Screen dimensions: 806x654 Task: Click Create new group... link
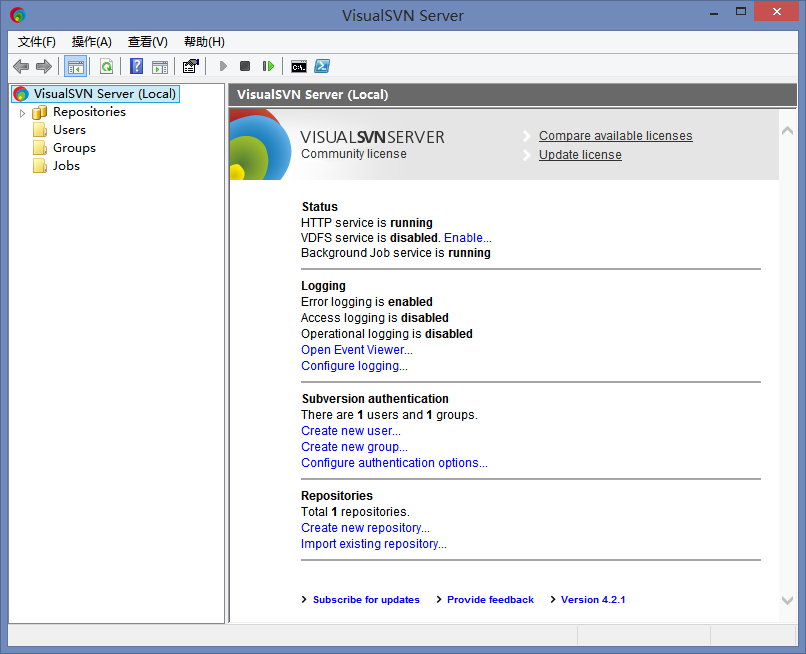pos(354,447)
